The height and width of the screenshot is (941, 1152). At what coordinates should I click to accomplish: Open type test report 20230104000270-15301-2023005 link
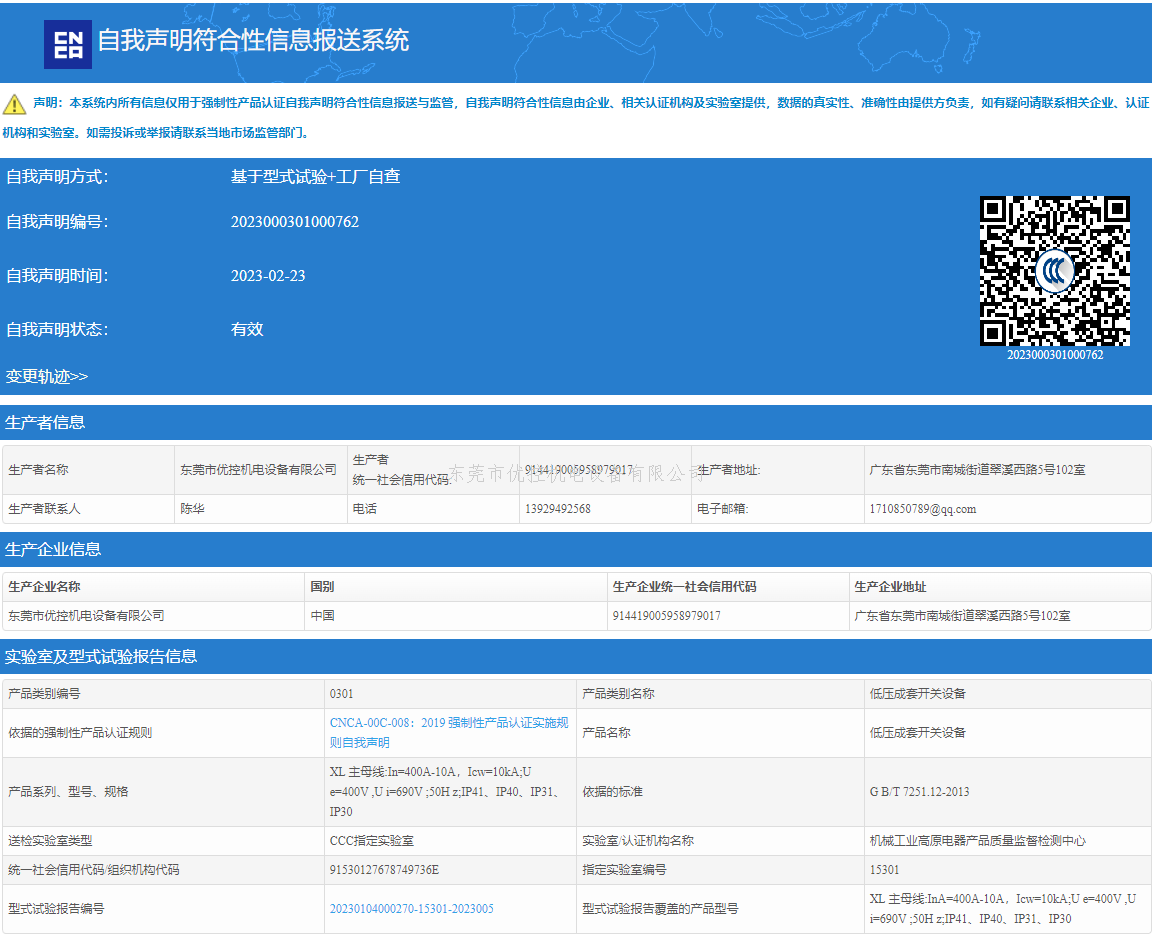[x=411, y=909]
